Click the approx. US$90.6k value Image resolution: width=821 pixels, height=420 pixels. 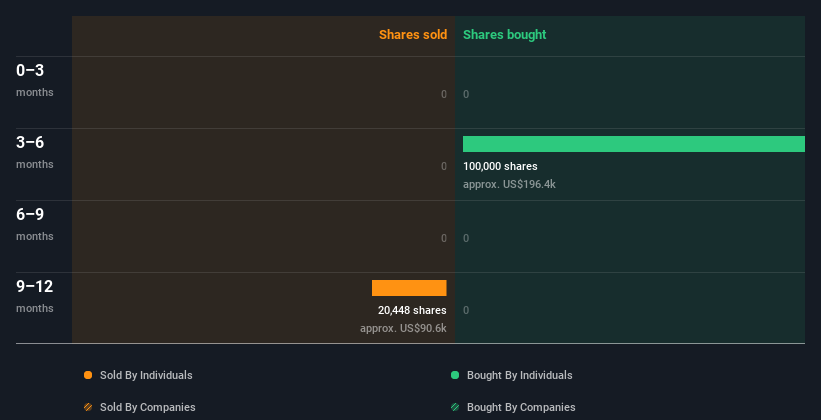[403, 328]
